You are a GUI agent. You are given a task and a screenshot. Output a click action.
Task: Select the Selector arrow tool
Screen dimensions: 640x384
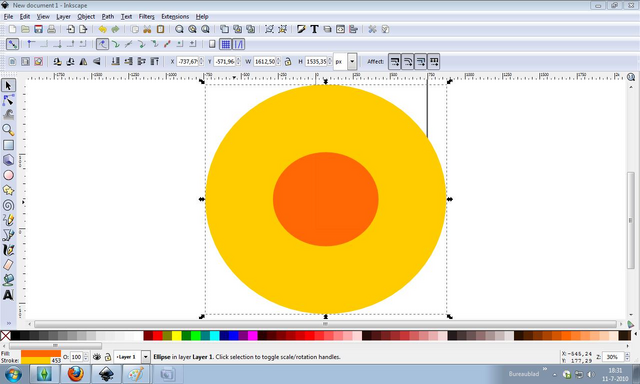click(x=9, y=85)
